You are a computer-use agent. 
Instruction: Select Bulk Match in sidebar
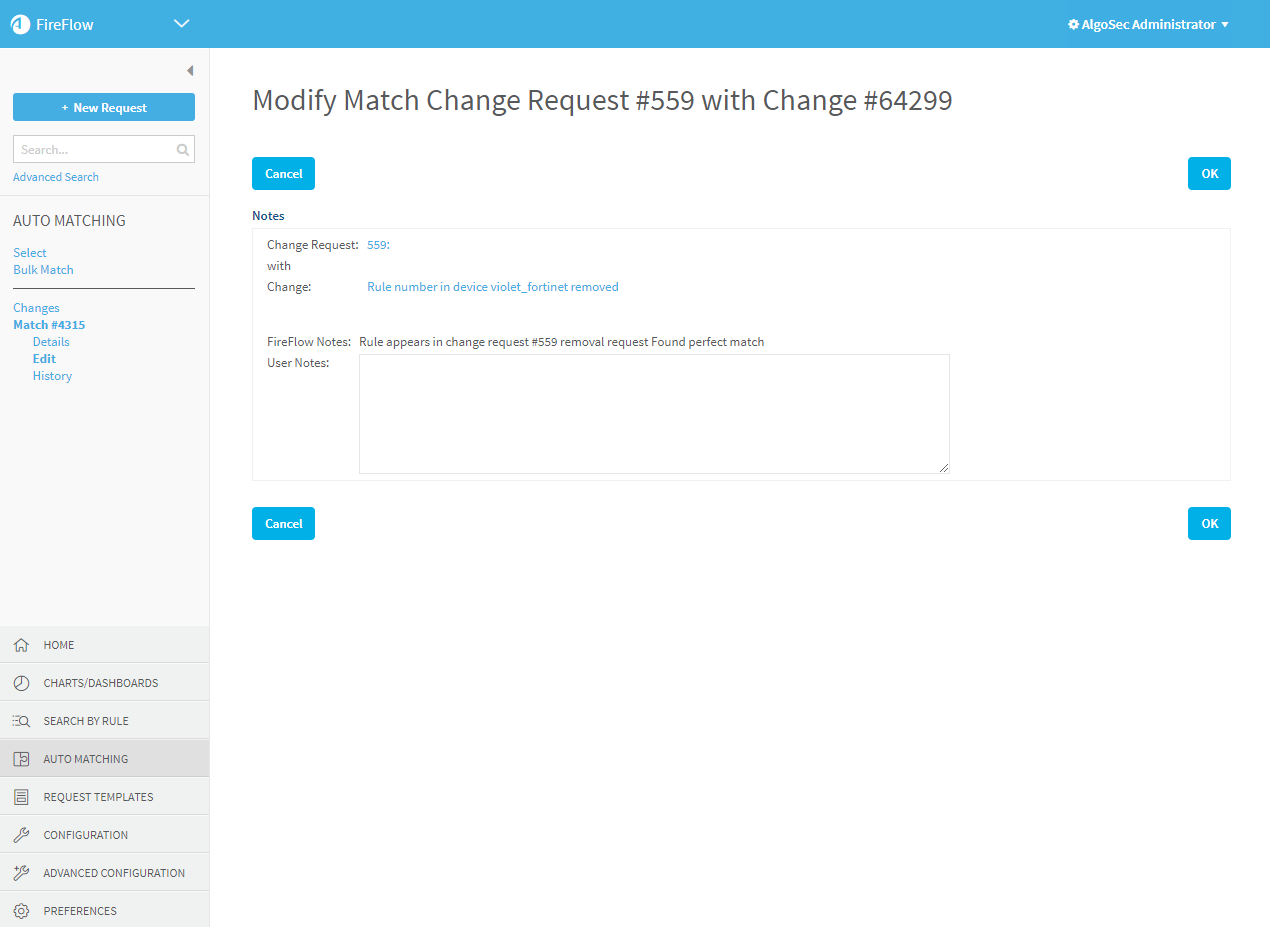pos(43,270)
